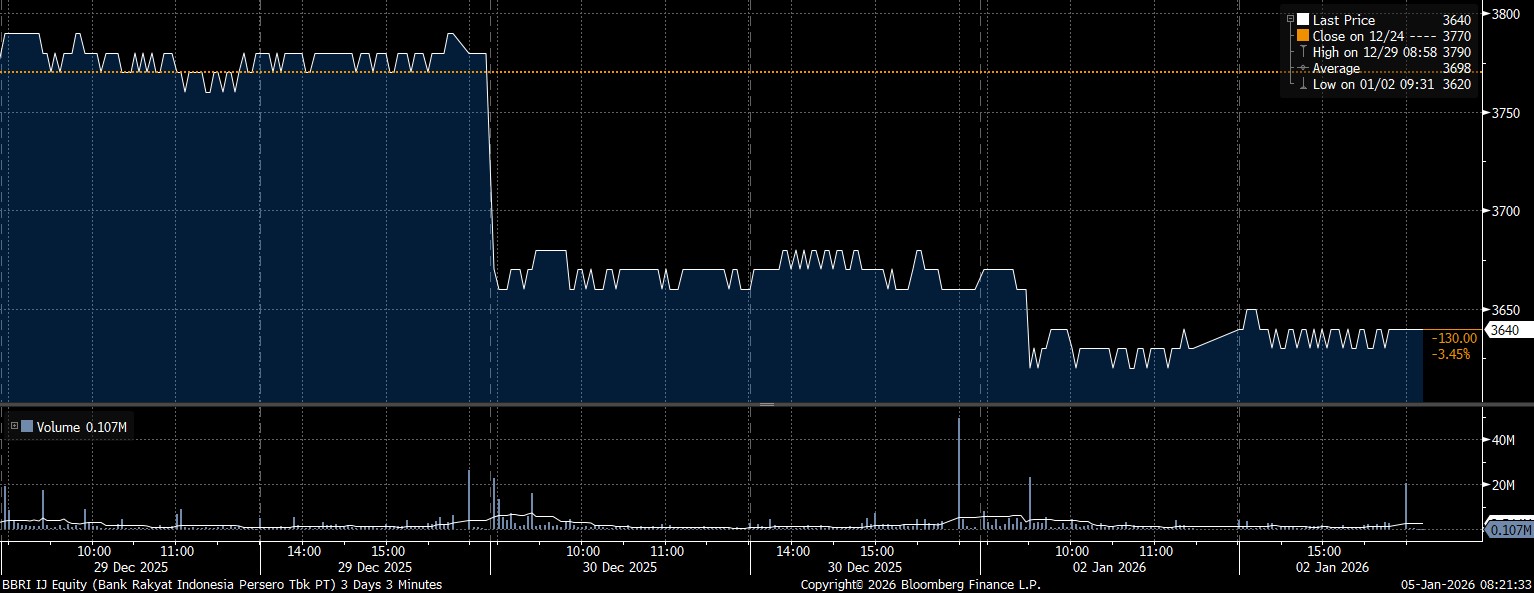Screen dimensions: 1534x593
Task: Click the tallest volume bar spike
Action: click(x=959, y=470)
